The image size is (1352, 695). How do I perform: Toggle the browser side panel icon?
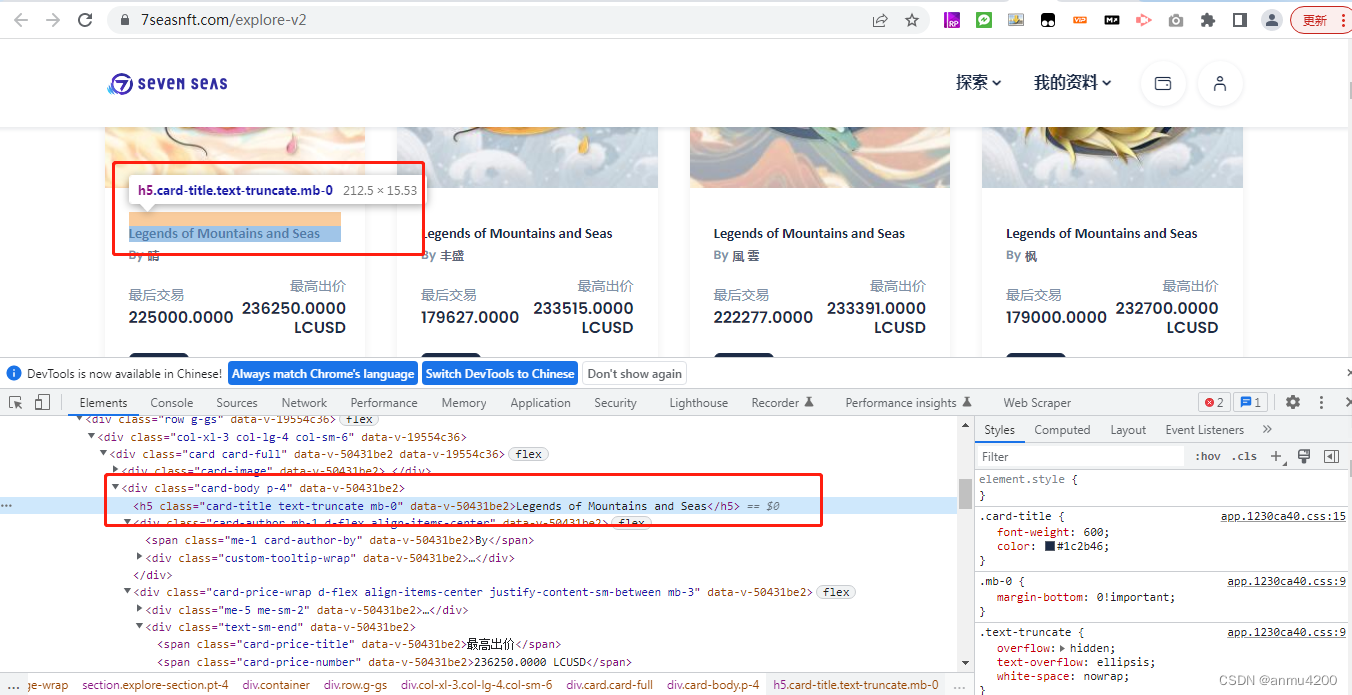click(x=1240, y=20)
